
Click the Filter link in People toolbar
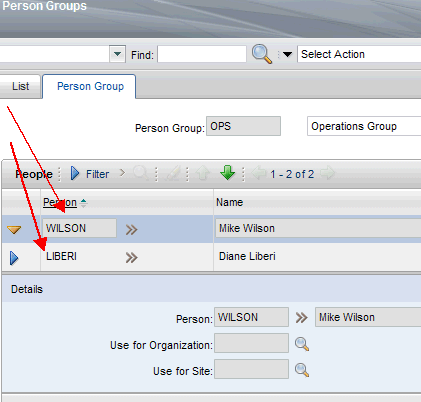coord(97,174)
